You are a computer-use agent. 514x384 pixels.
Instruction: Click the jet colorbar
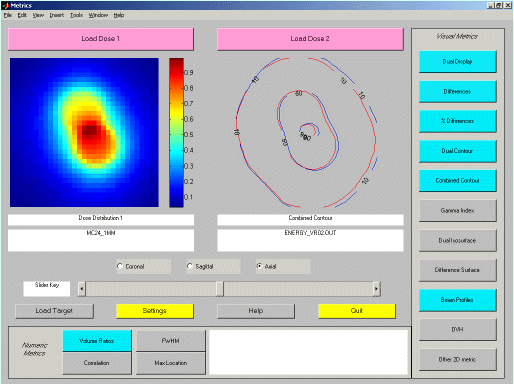pos(176,133)
